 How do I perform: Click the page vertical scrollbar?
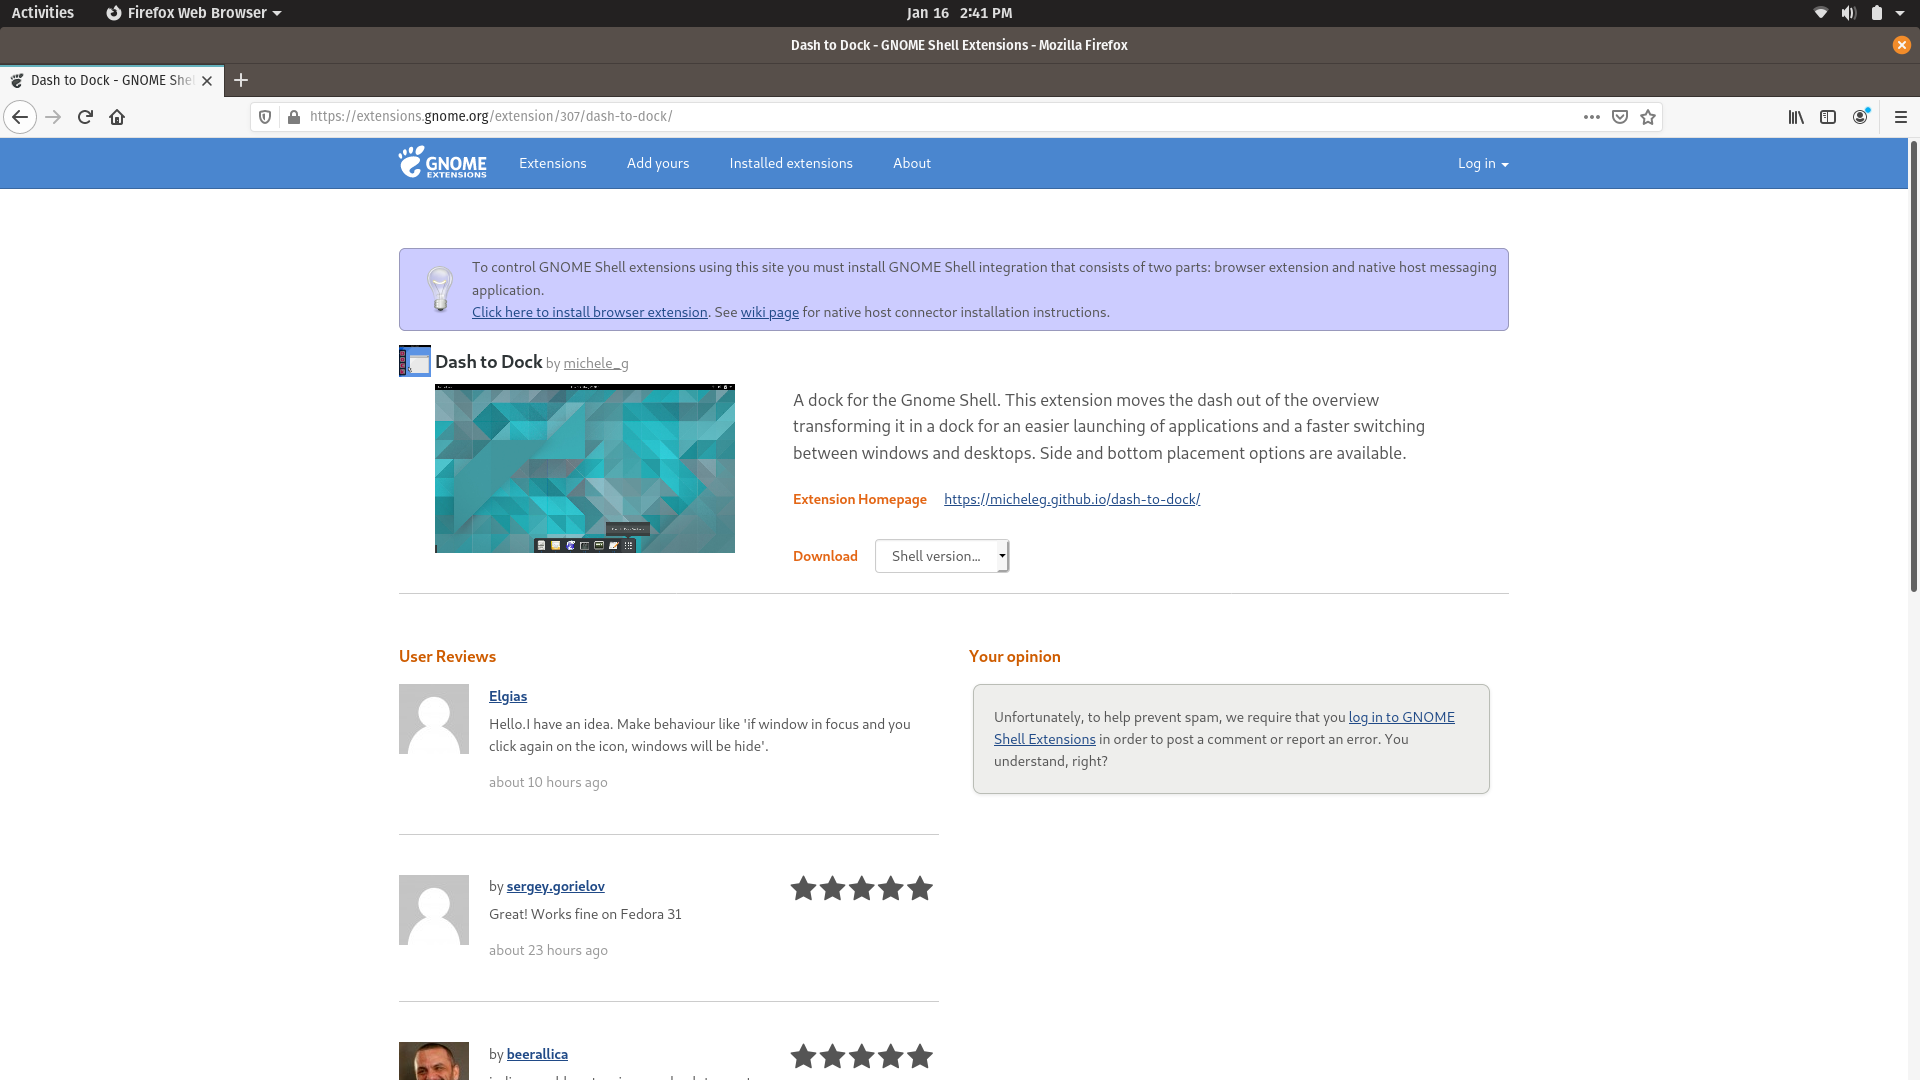click(1914, 366)
